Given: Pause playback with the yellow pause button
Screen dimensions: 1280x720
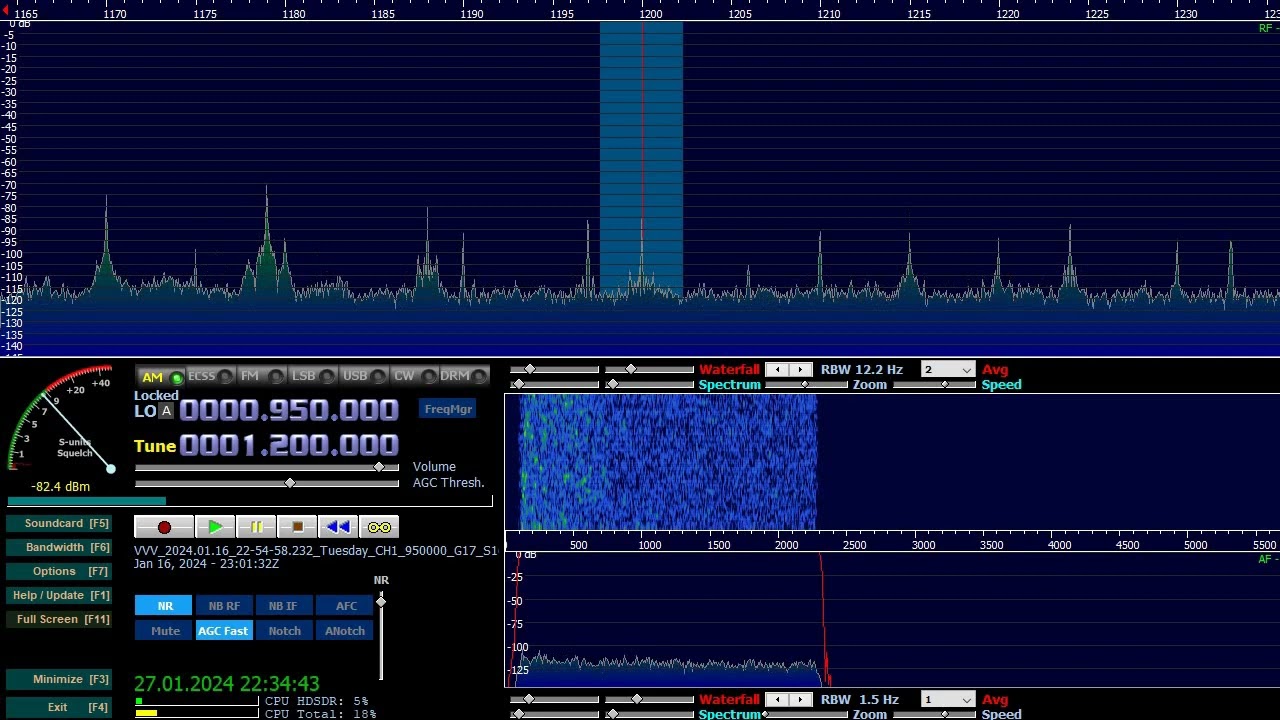Looking at the screenshot, I should (x=256, y=527).
